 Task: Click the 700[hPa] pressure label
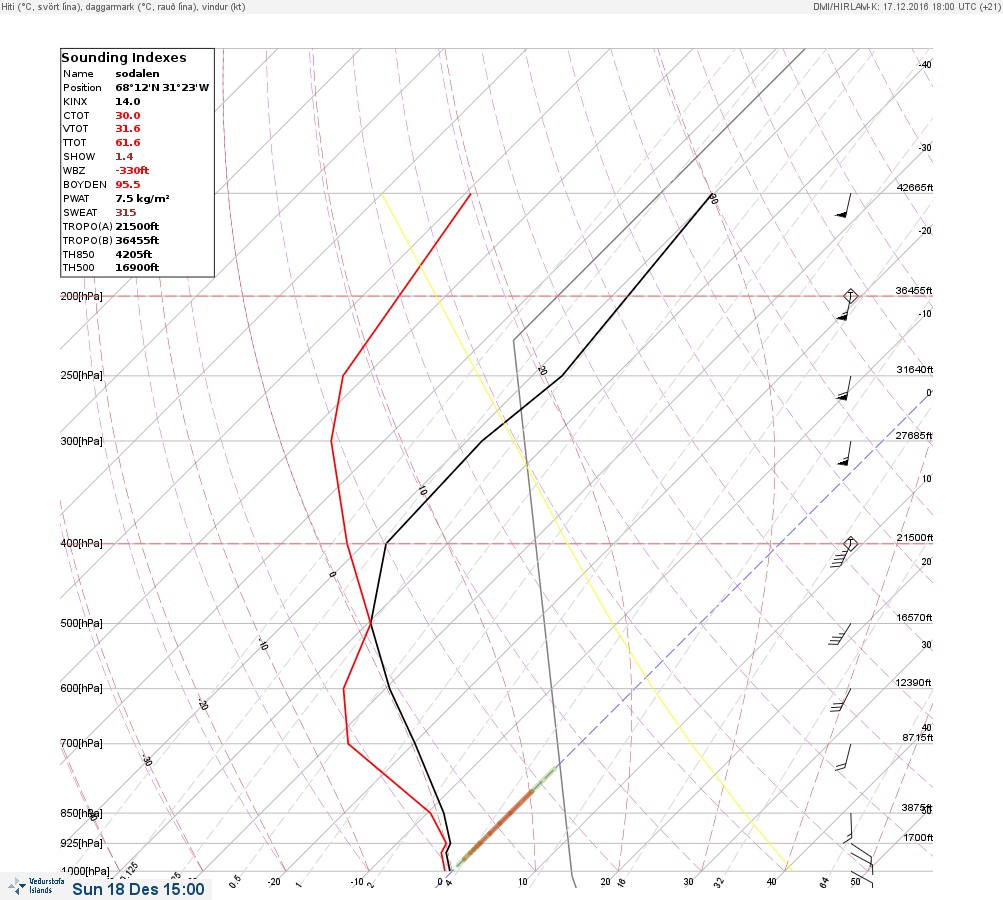81,743
